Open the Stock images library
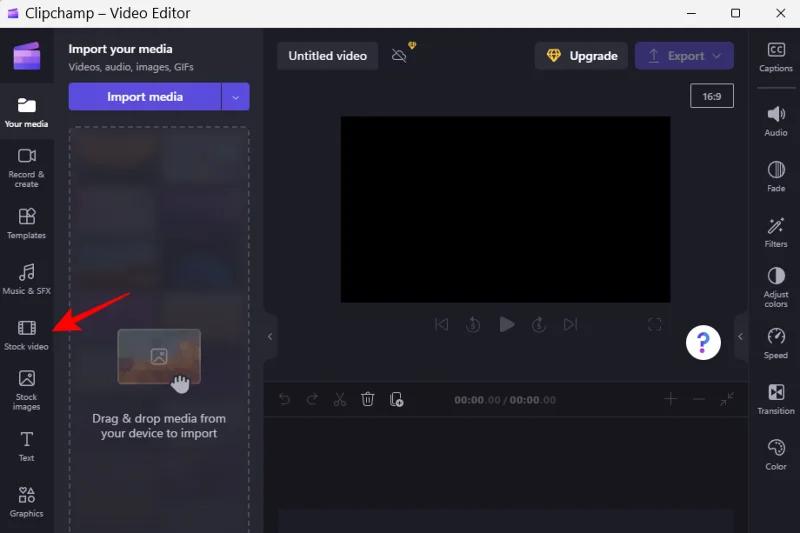This screenshot has width=800, height=533. click(x=27, y=391)
